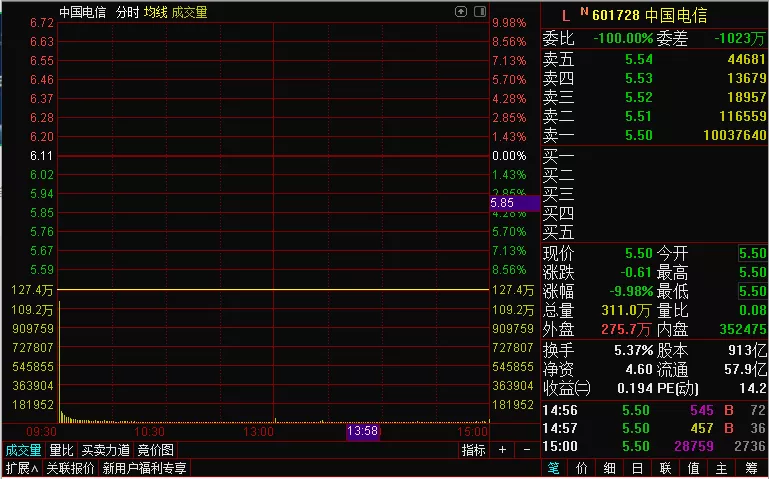This screenshot has height=479, width=770.
Task: Expand the 扩展 extension panel
Action: pyautogui.click(x=21, y=468)
